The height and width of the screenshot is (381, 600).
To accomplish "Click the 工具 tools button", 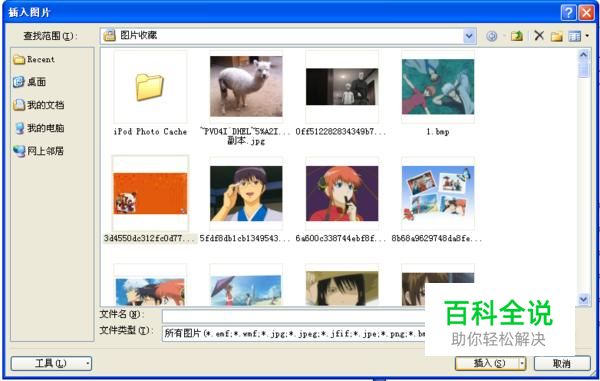I will point(51,363).
